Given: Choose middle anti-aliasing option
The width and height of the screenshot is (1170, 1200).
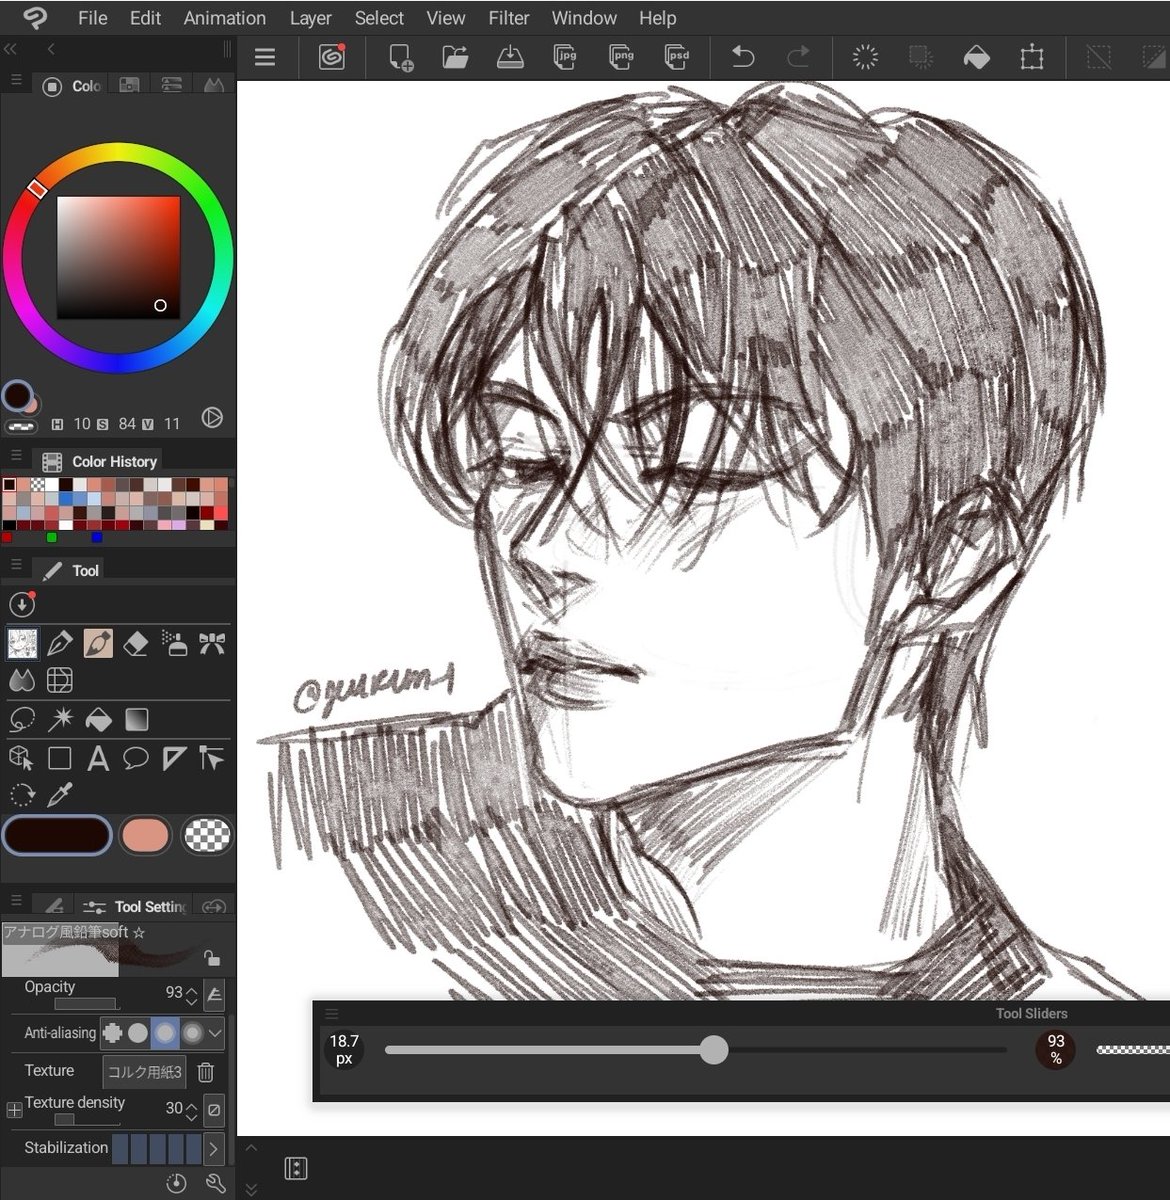Looking at the screenshot, I should point(165,1033).
